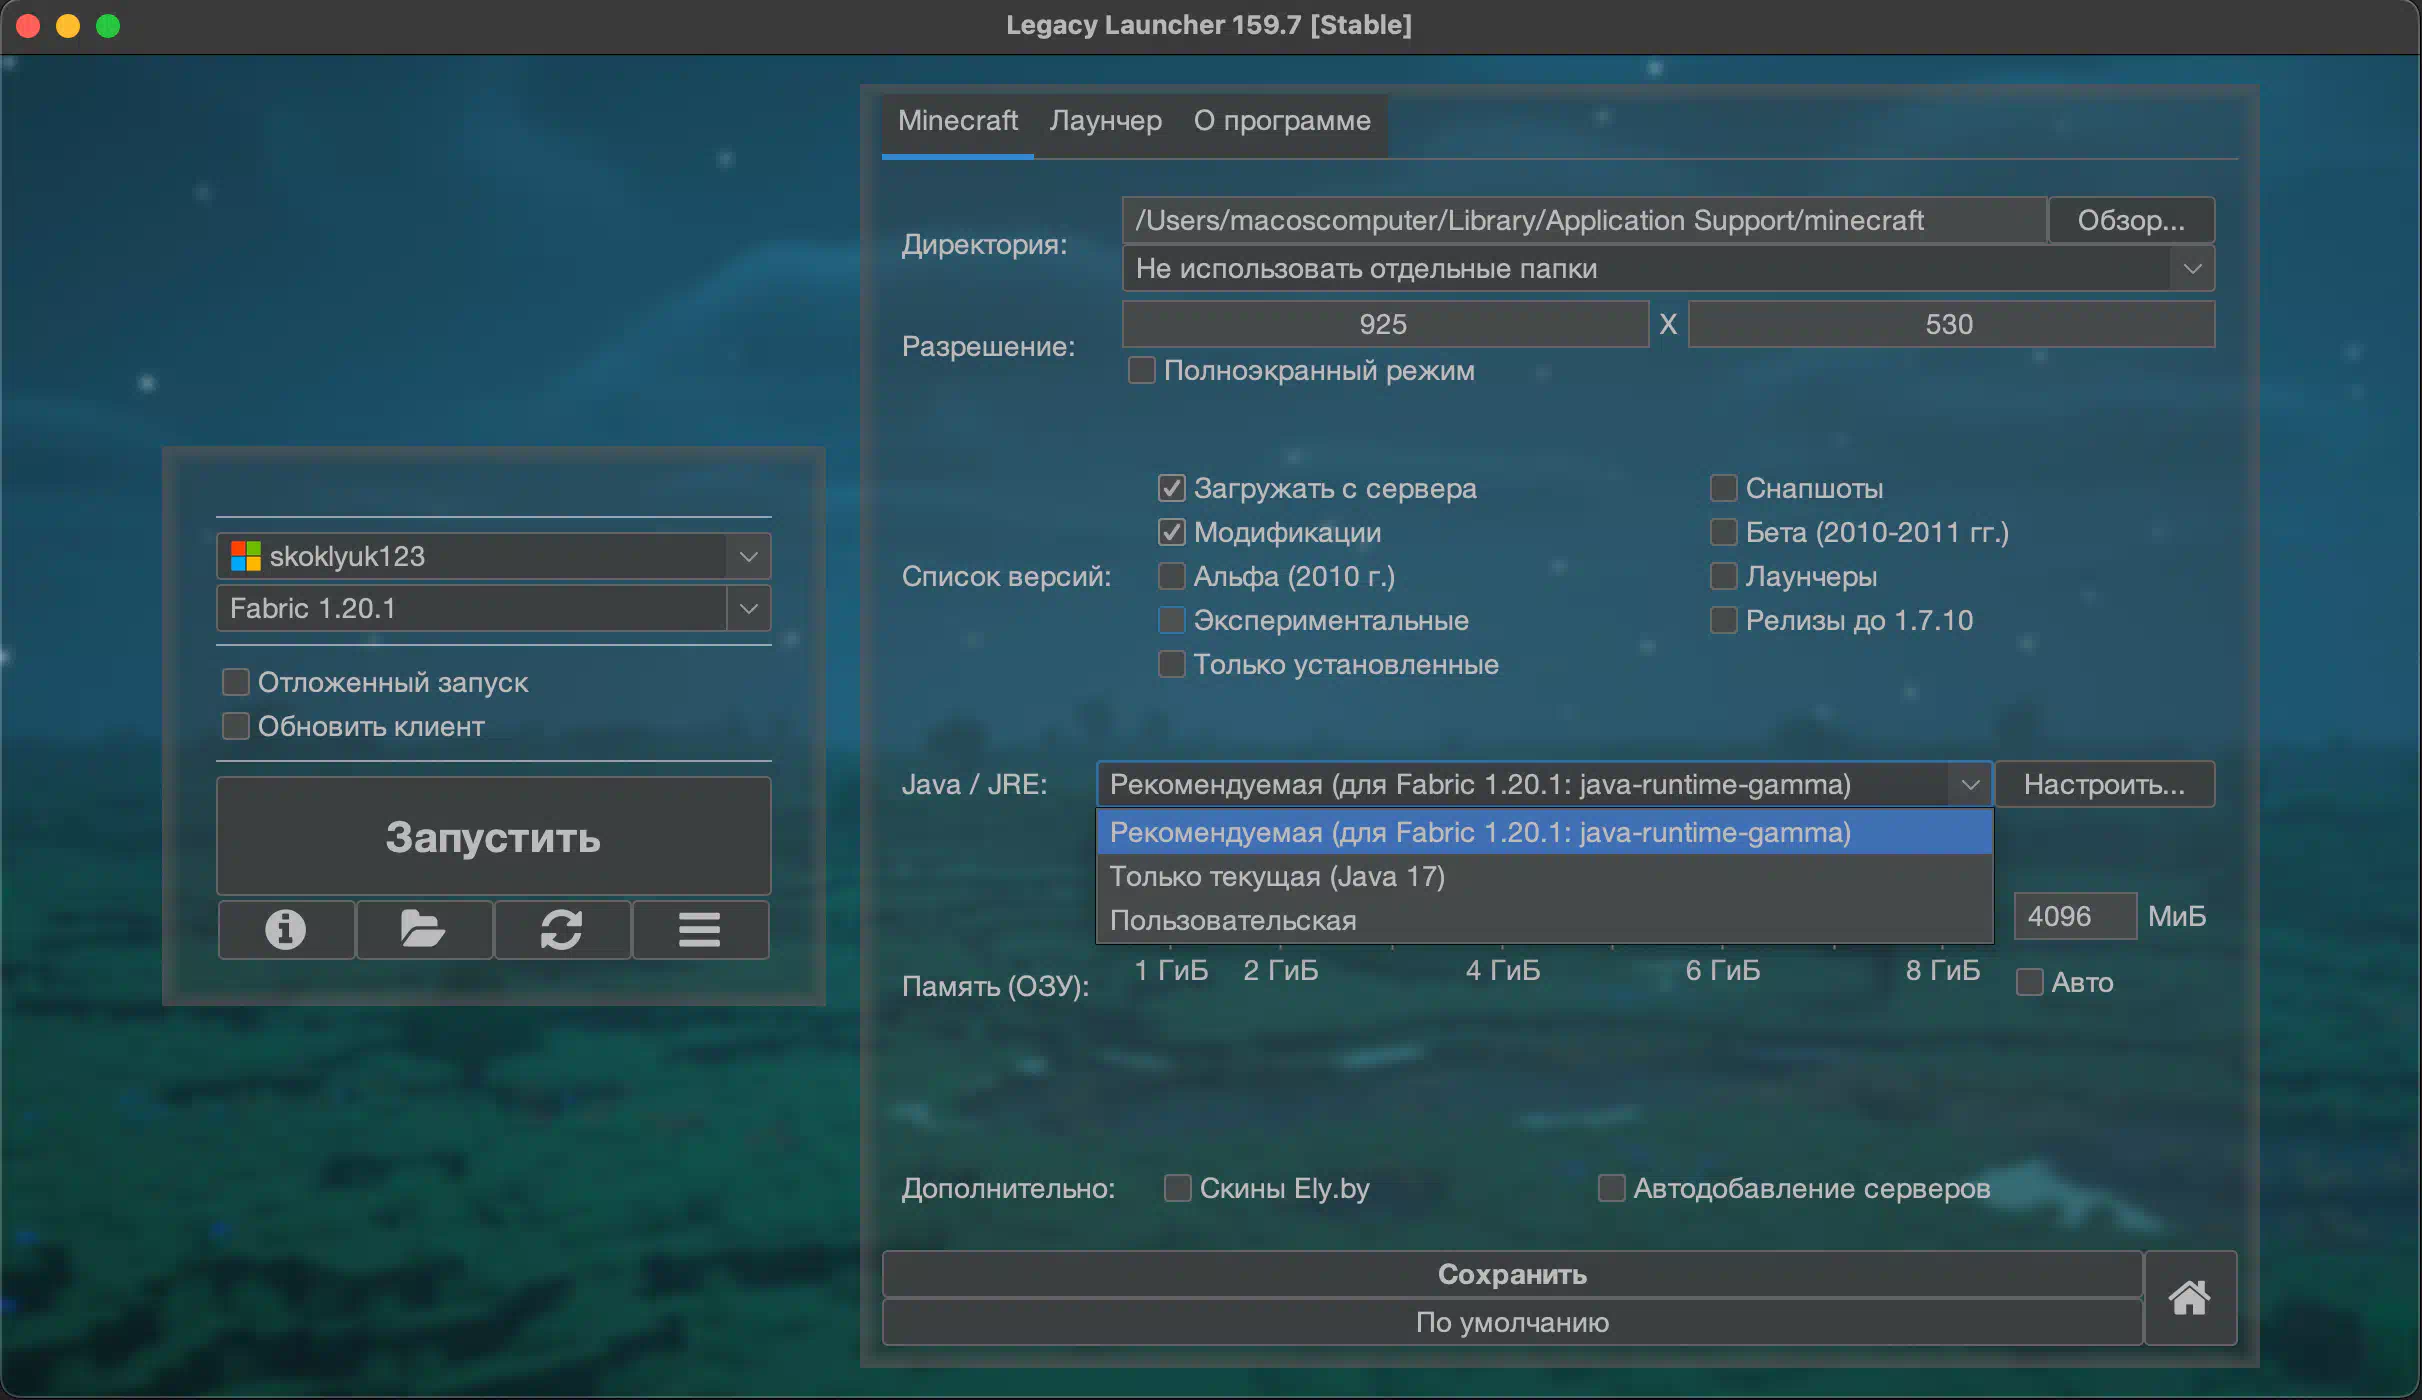Viewport: 2422px width, 1400px height.
Task: Select Рекомендуемая java-runtime-gamma option in list
Action: [x=1545, y=832]
